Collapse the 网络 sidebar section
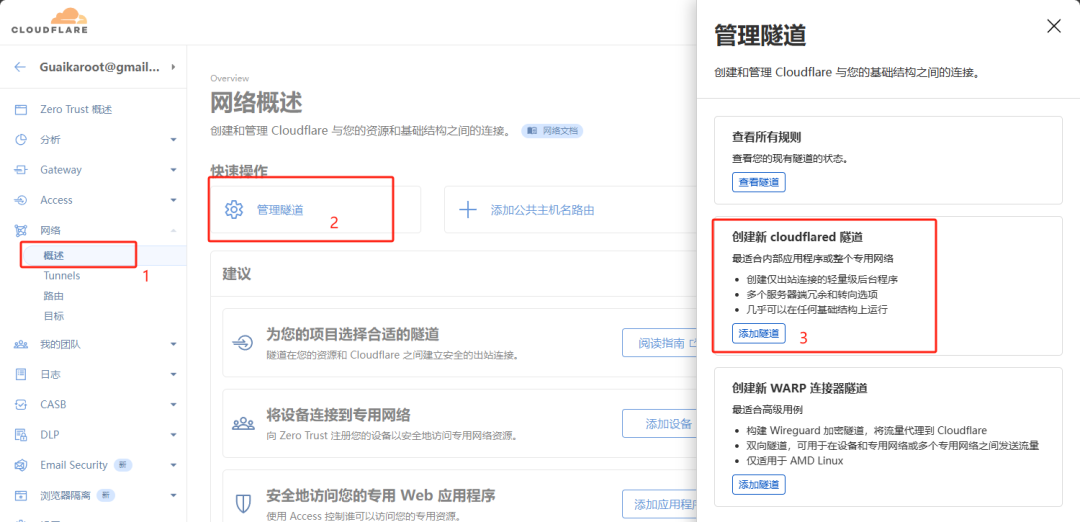This screenshot has width=1080, height=522. pos(173,230)
